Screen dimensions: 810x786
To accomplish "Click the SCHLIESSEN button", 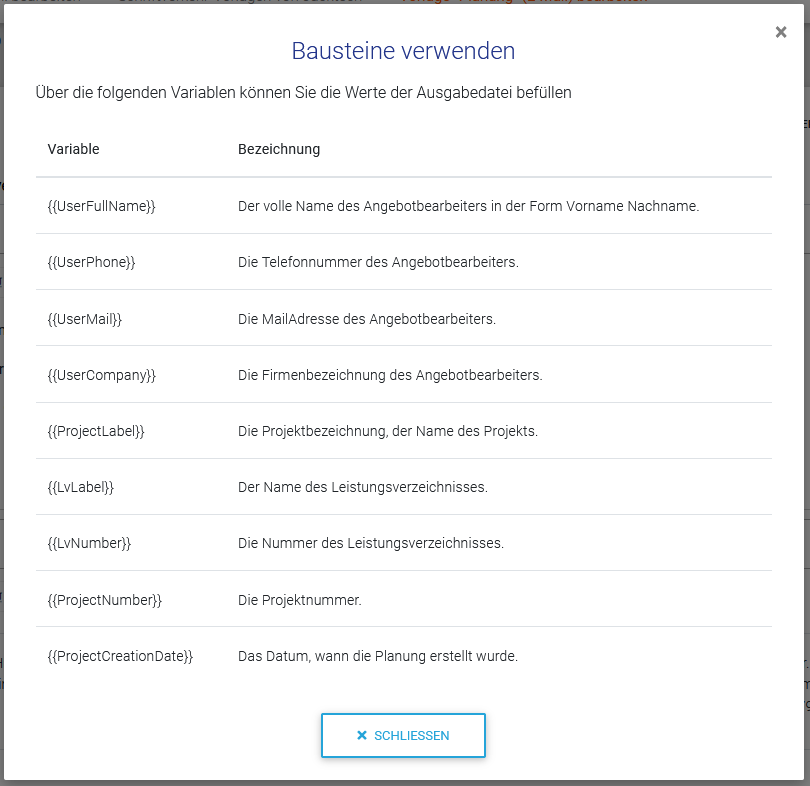I will coord(403,735).
